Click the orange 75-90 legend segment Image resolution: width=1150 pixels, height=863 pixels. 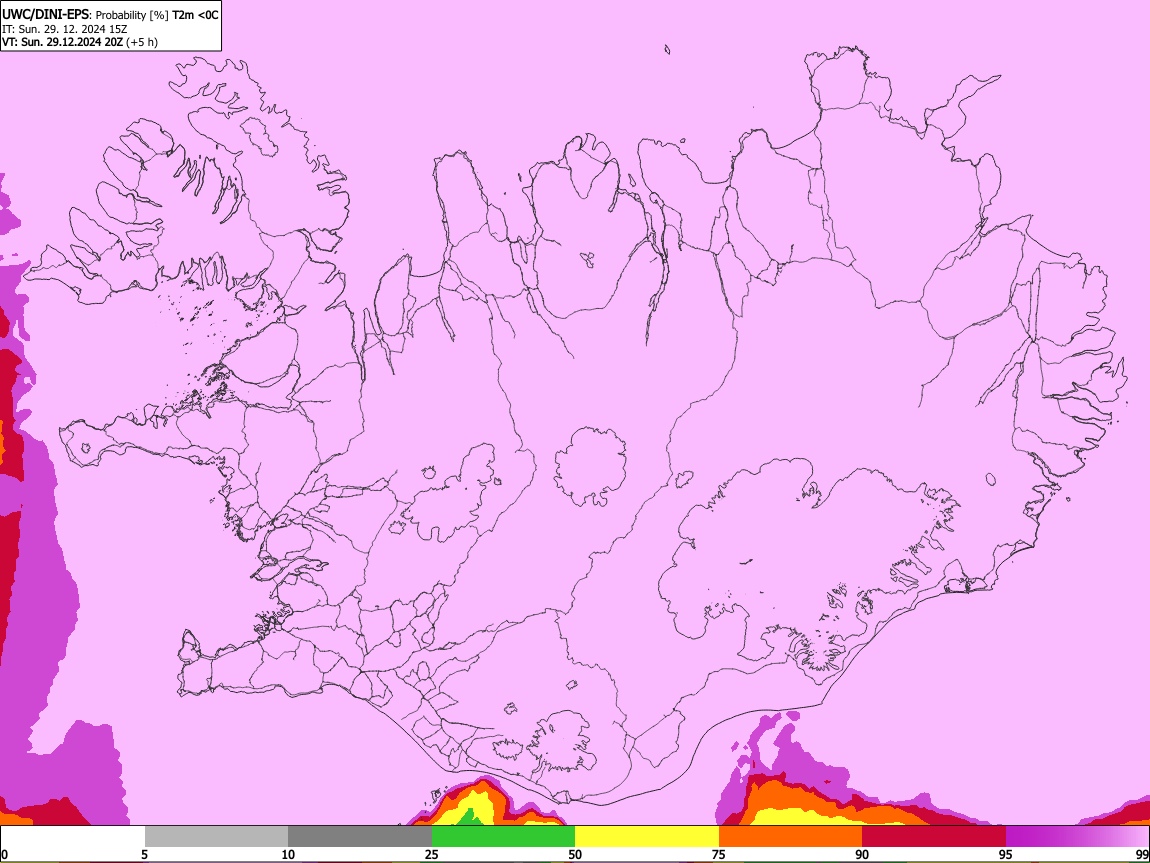tap(791, 837)
